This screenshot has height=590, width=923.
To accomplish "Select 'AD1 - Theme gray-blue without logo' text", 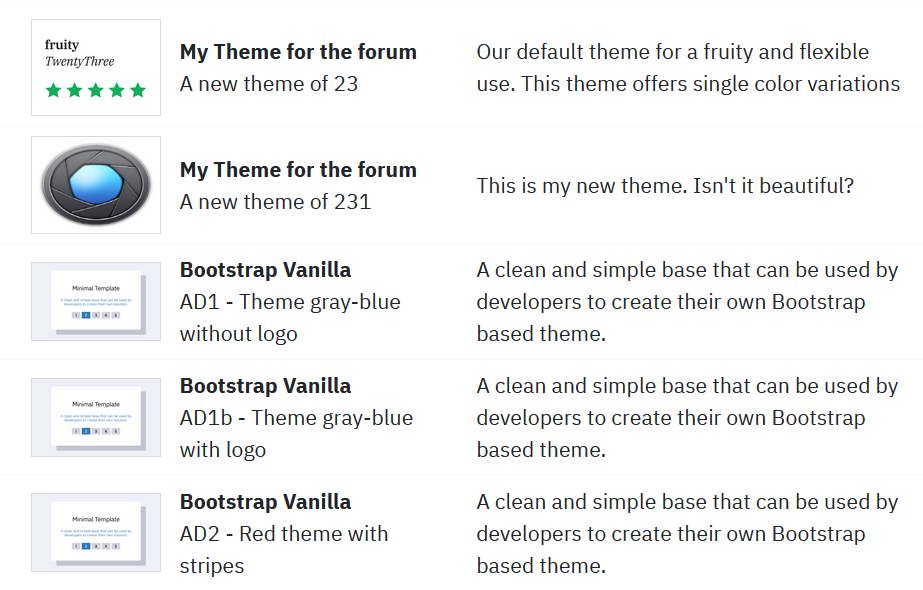I will coord(290,318).
